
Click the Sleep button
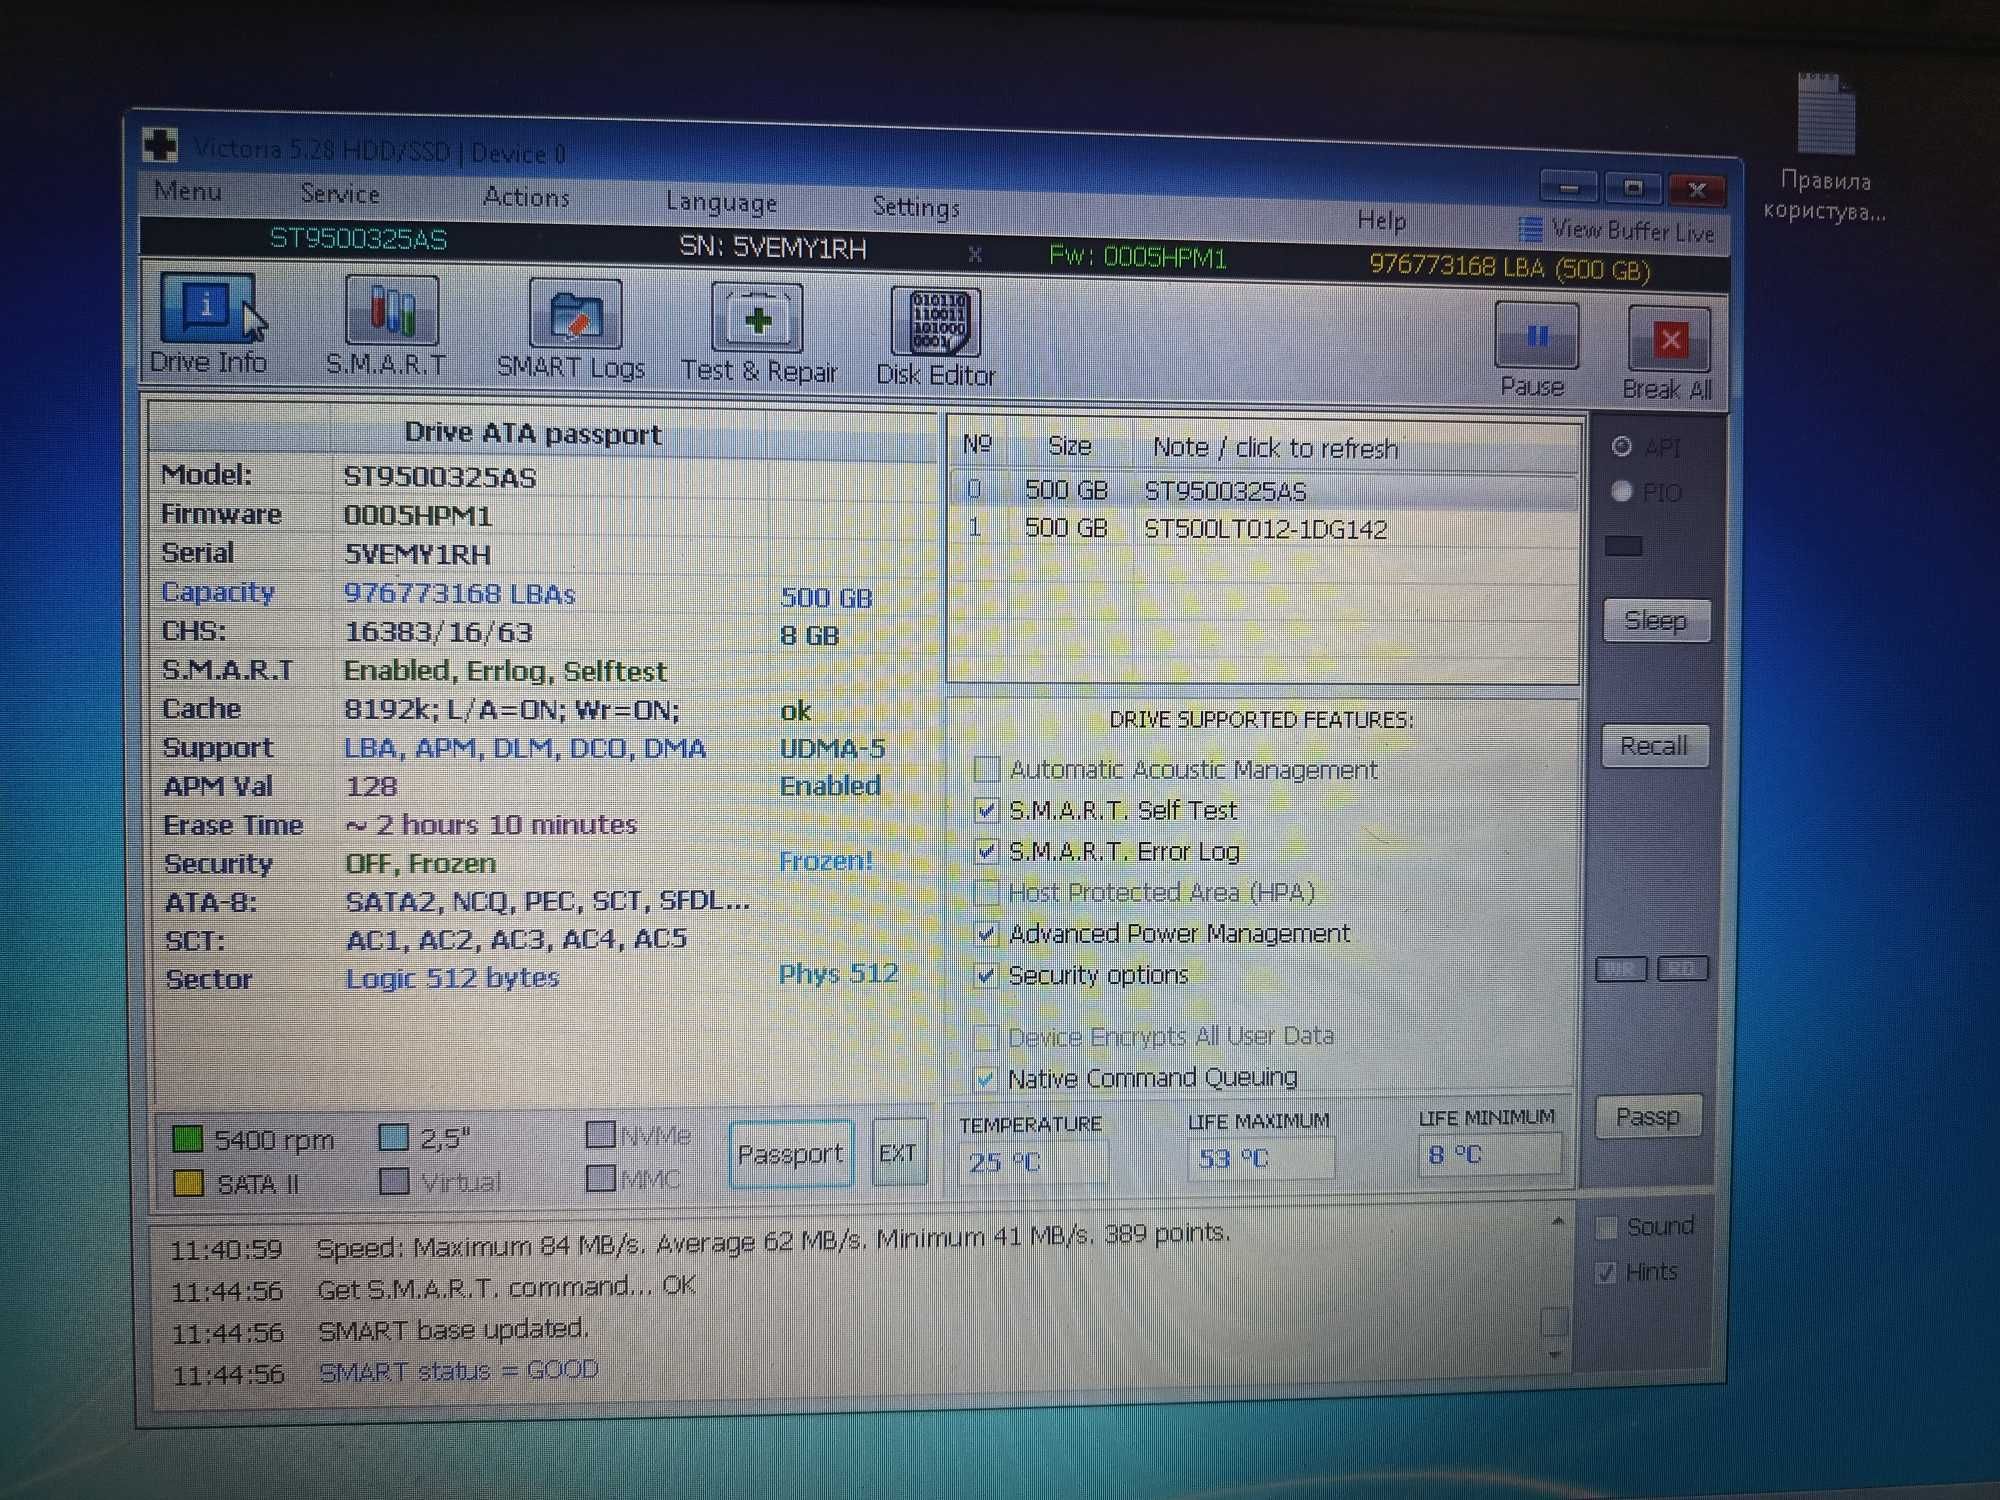1655,621
